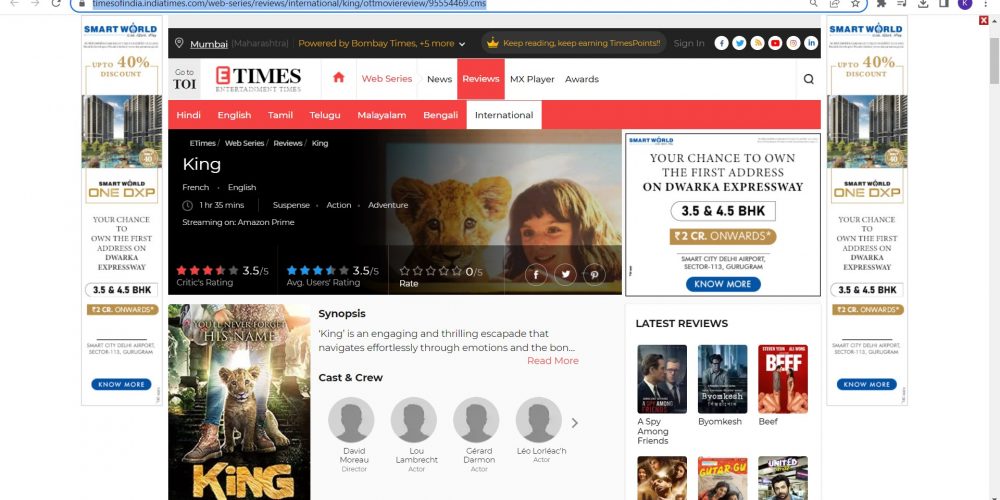Click ETimes in the breadcrumb
The image size is (1000, 500).
[202, 143]
